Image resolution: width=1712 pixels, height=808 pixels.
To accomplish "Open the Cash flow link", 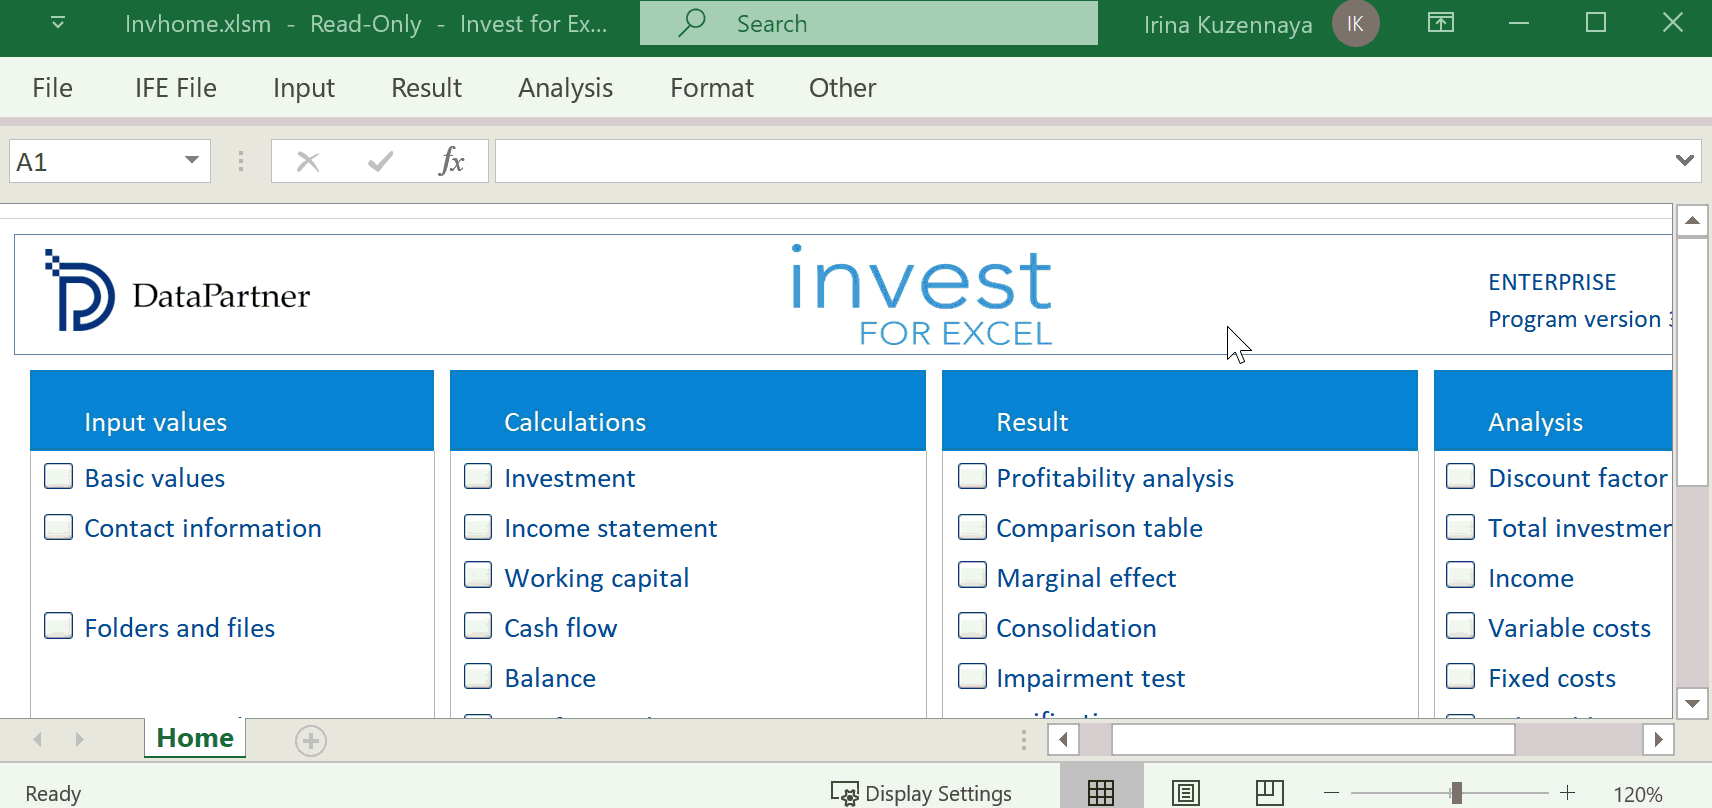I will (x=561, y=628).
